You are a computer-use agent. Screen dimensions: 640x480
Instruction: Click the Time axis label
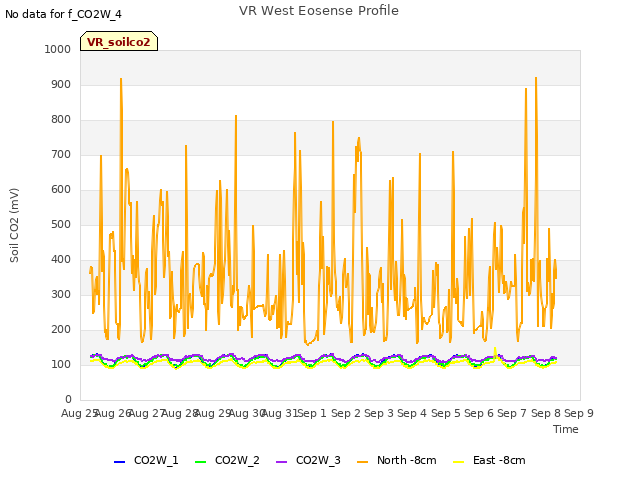[x=566, y=429]
